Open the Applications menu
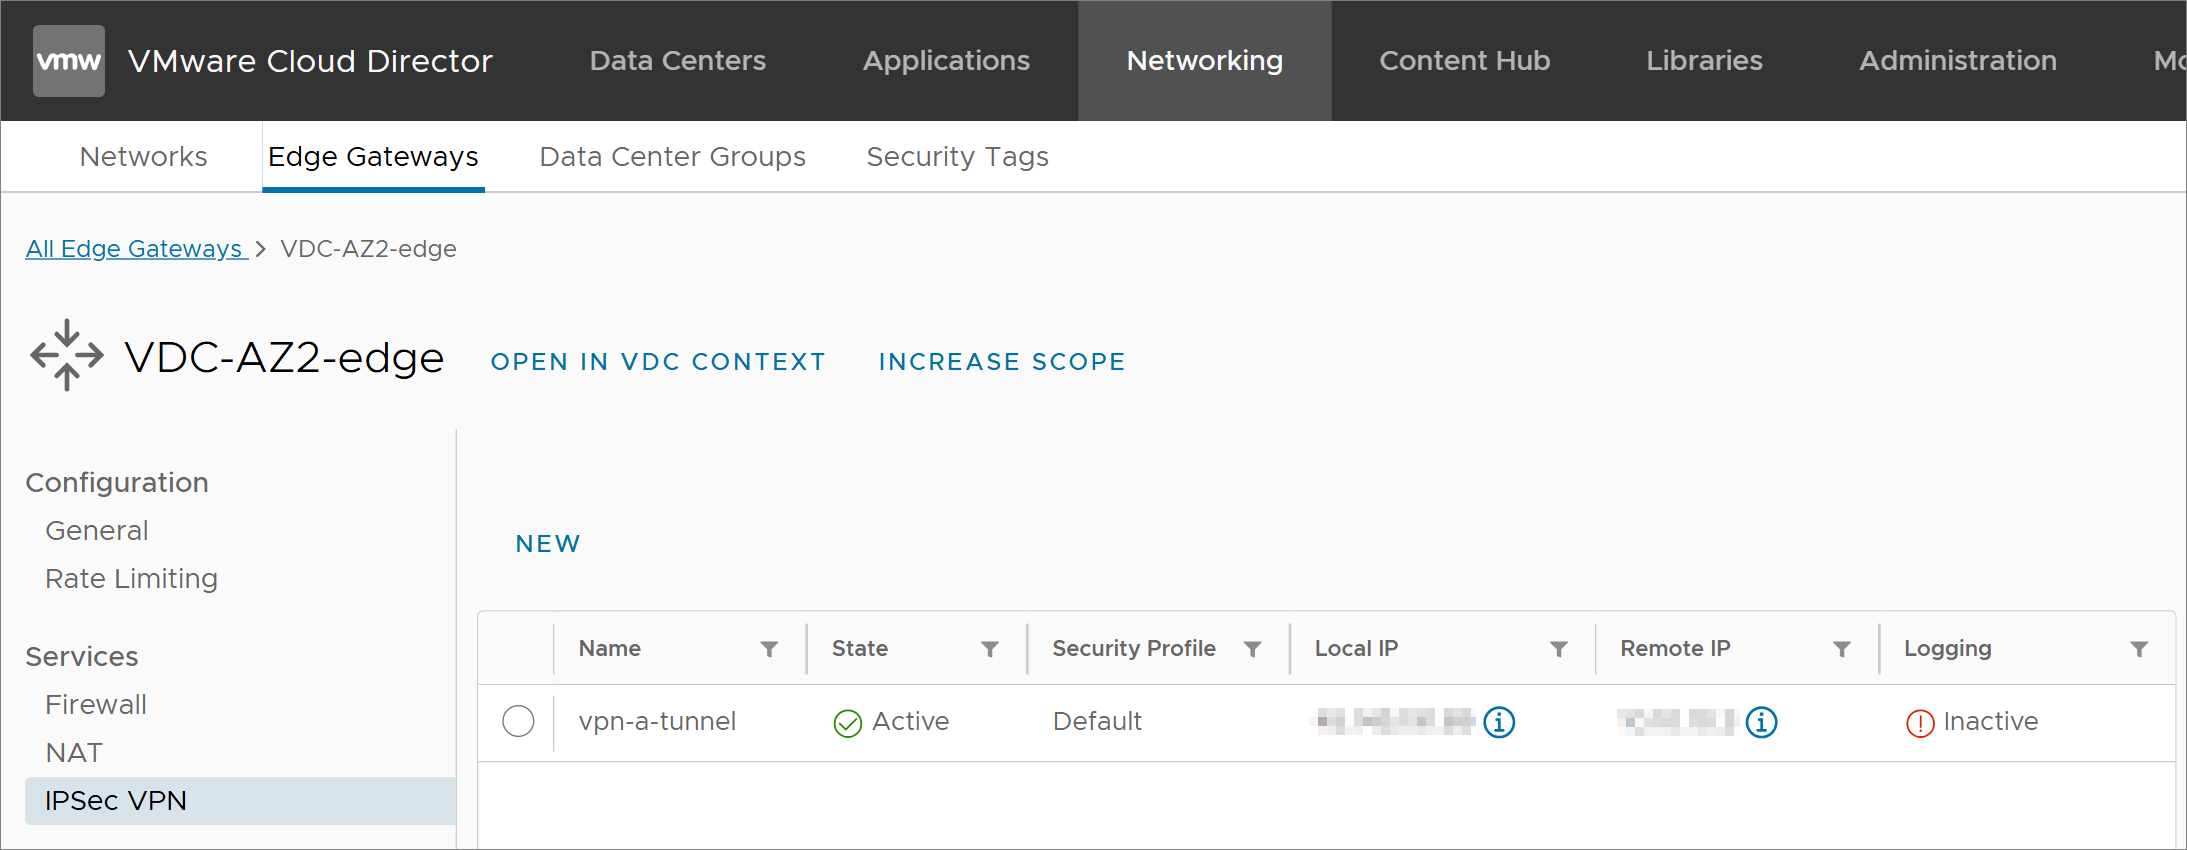Image resolution: width=2187 pixels, height=850 pixels. click(946, 61)
